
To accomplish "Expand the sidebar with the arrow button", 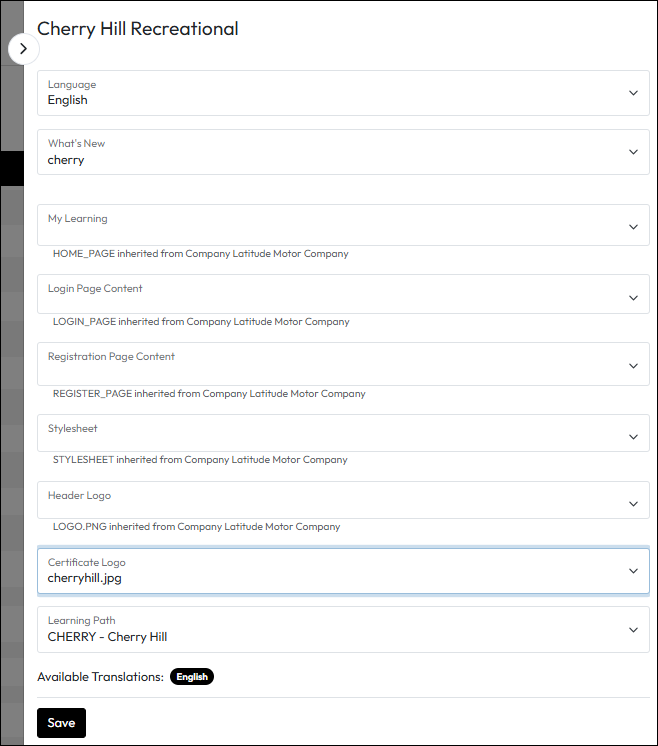I will click(23, 48).
